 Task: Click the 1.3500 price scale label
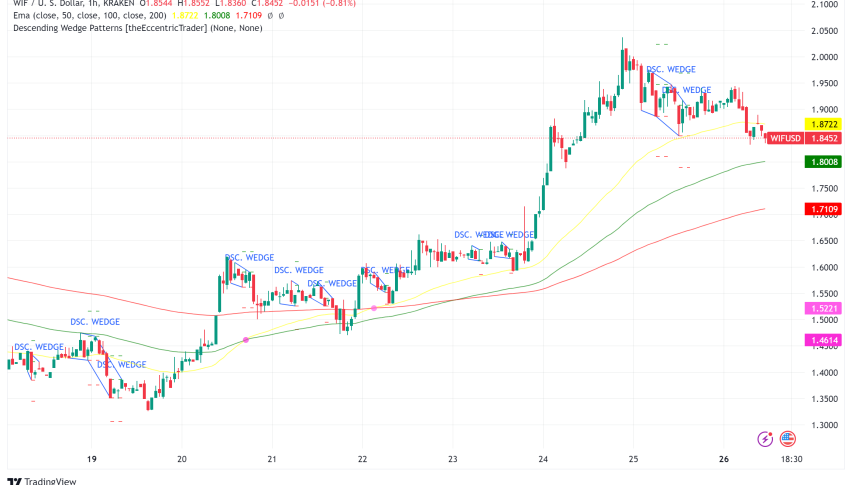[824, 399]
